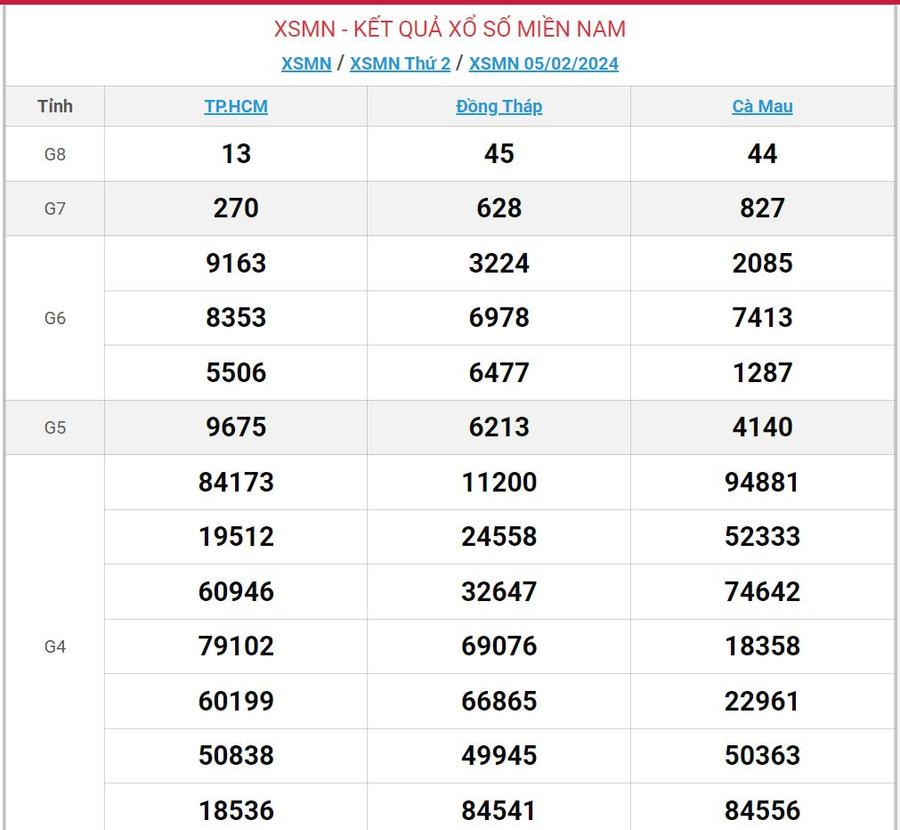The height and width of the screenshot is (830, 900).
Task: Select the G5 prize row label
Action: [55, 428]
